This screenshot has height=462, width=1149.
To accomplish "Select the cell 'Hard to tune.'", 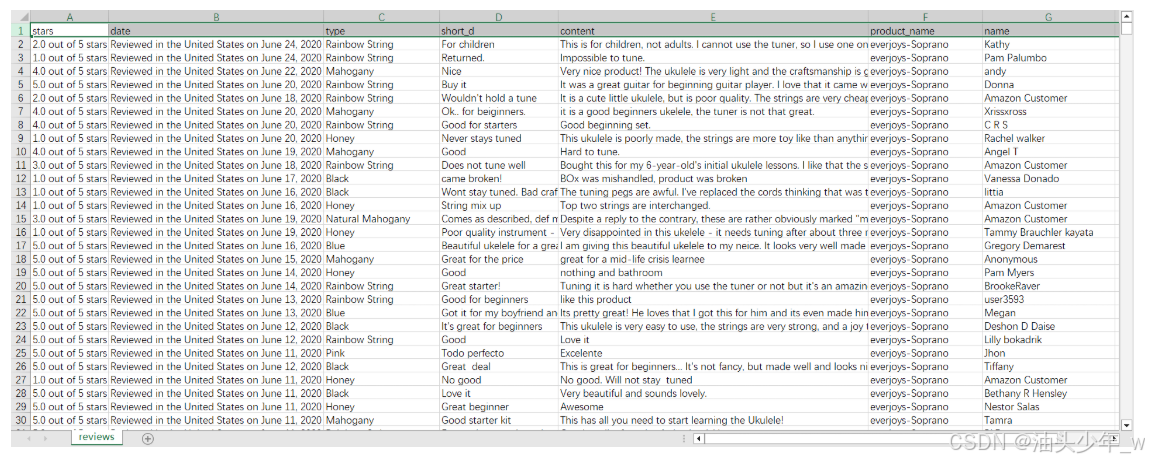I will pos(714,152).
